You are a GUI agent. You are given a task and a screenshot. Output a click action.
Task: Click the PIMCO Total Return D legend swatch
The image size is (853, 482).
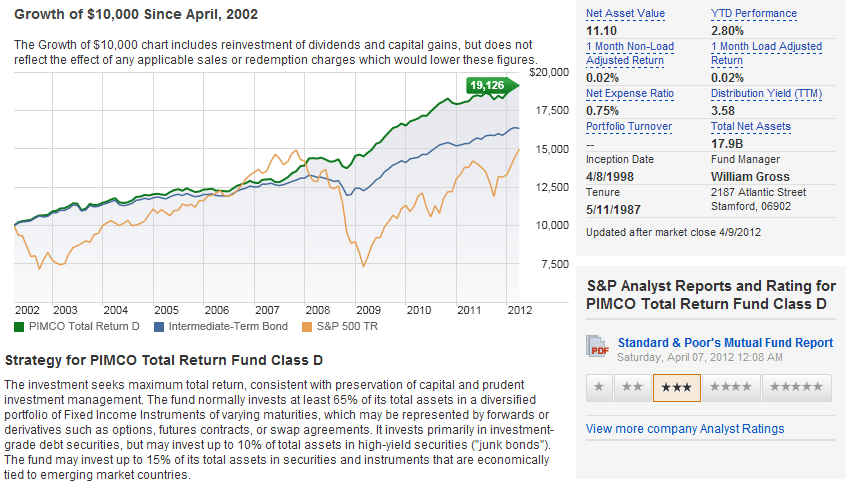(20, 326)
